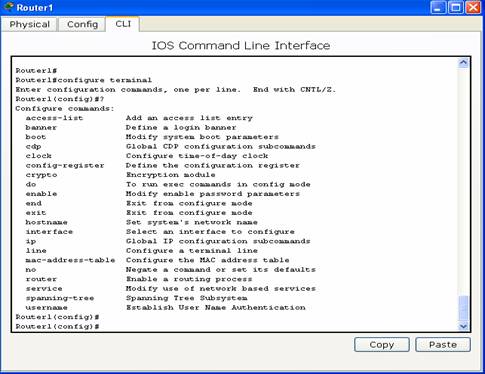This screenshot has width=485, height=374.
Task: Click the scrollbar down arrow
Action: click(x=463, y=326)
